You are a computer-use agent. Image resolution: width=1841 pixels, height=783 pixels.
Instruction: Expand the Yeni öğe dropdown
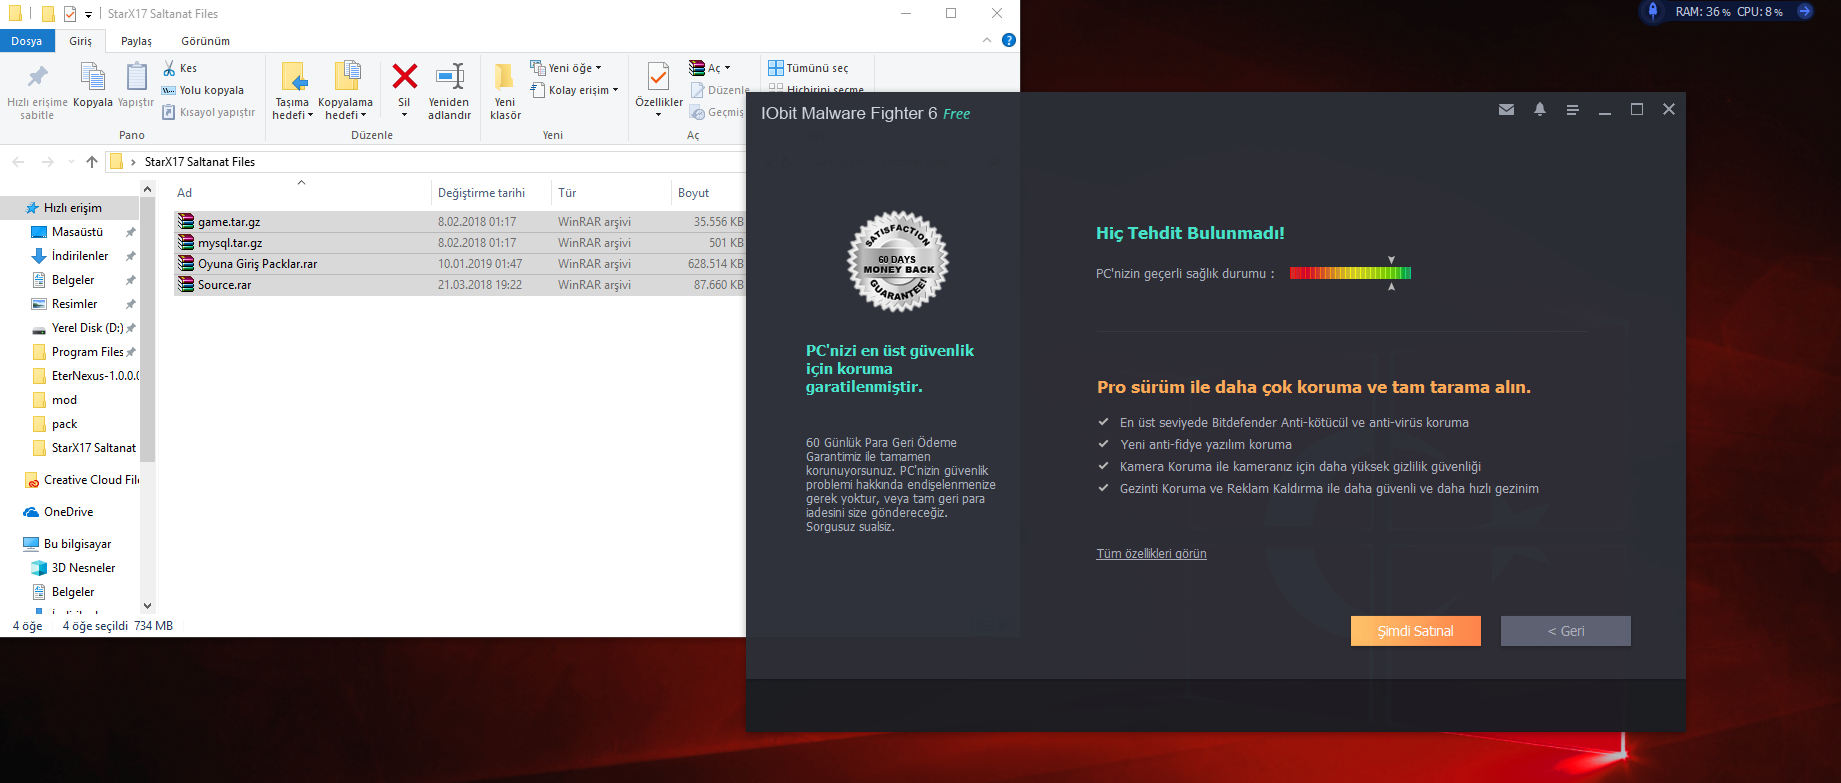pos(566,68)
